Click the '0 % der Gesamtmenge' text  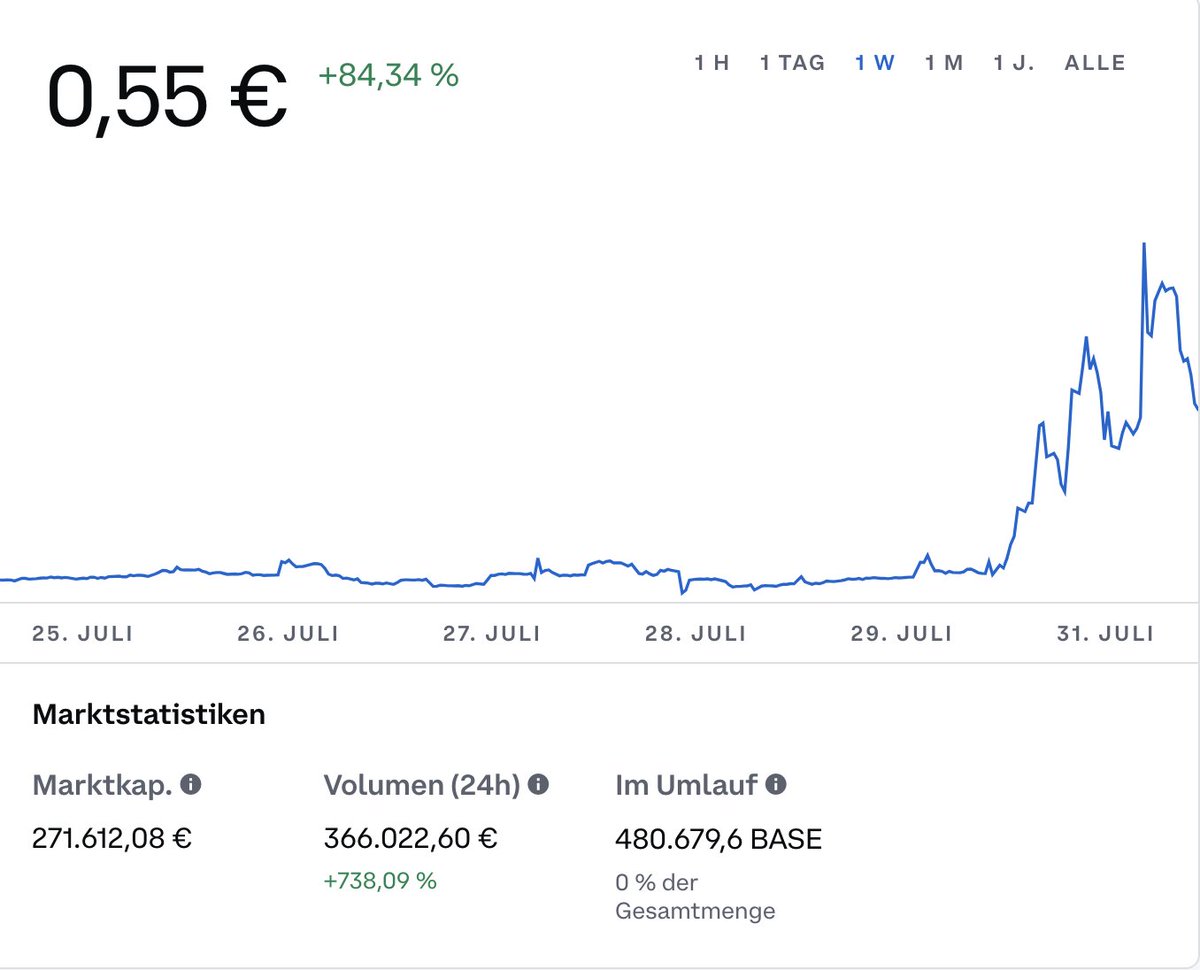[695, 897]
